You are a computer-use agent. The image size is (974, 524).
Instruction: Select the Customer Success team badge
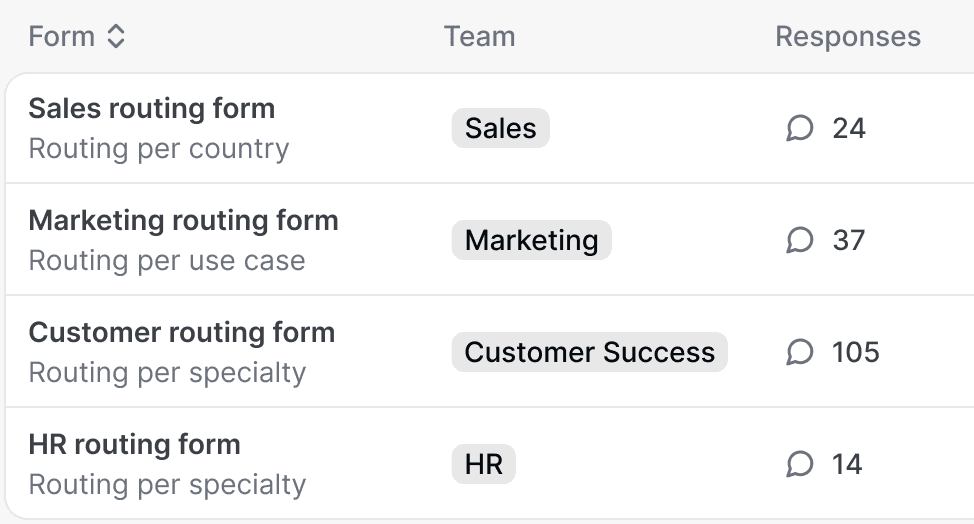[589, 352]
